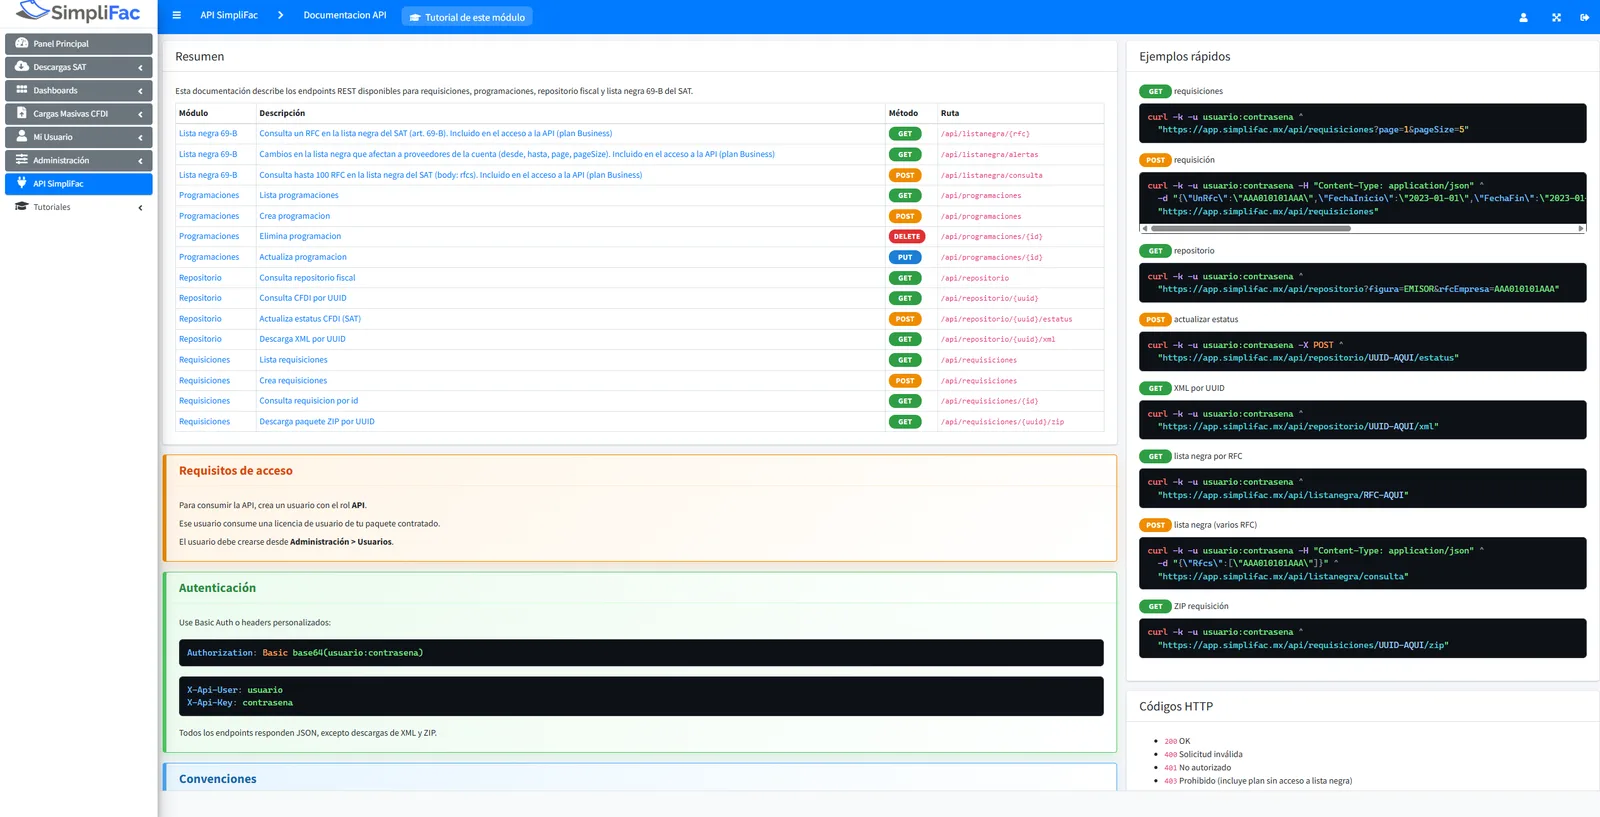Expand the Mi Usuario submenu arrow
This screenshot has height=817, width=1600.
140,137
